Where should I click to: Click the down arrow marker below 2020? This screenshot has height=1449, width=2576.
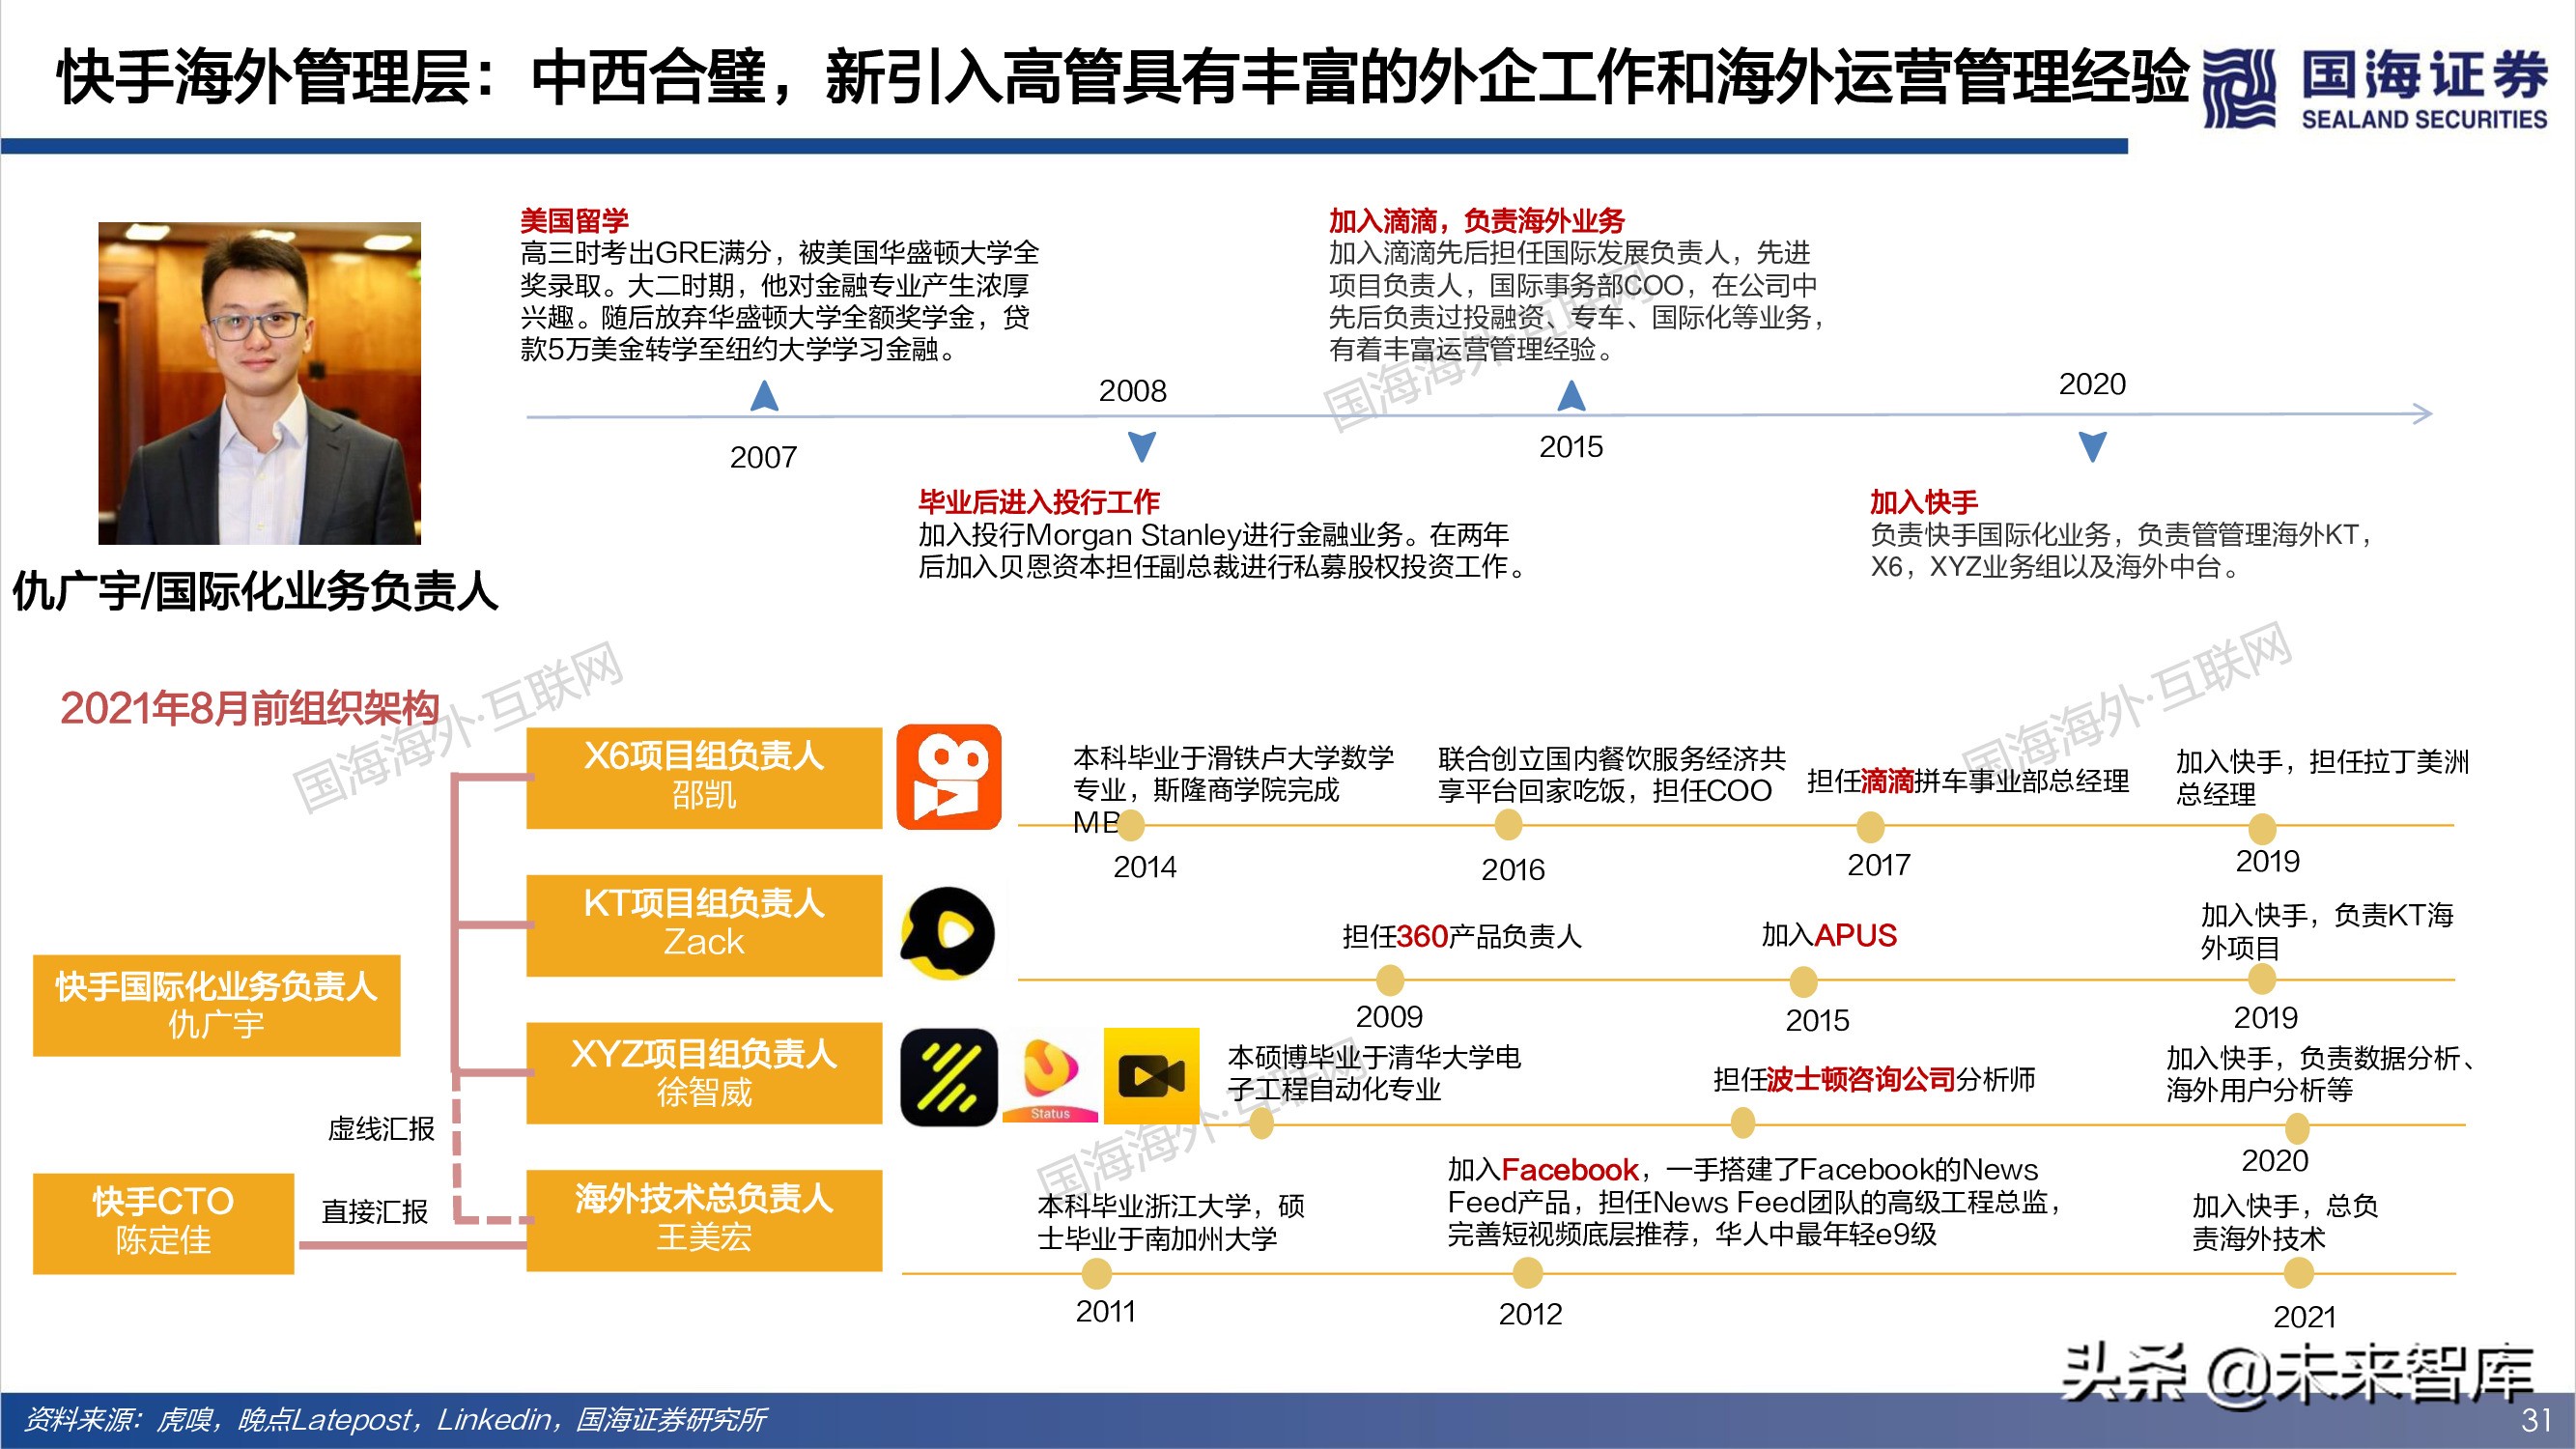pos(2092,446)
